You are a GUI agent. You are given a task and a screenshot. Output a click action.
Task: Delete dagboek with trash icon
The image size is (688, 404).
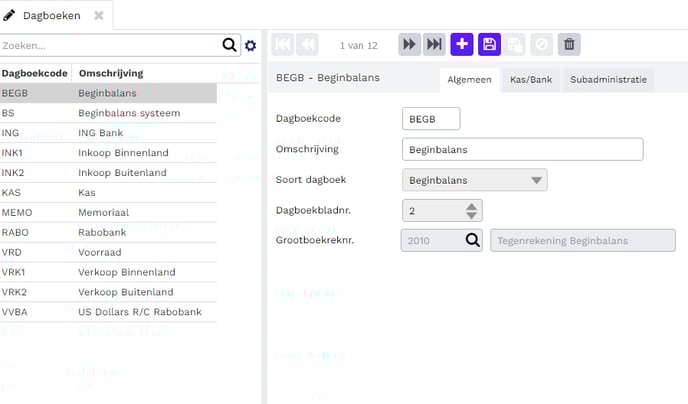[569, 44]
